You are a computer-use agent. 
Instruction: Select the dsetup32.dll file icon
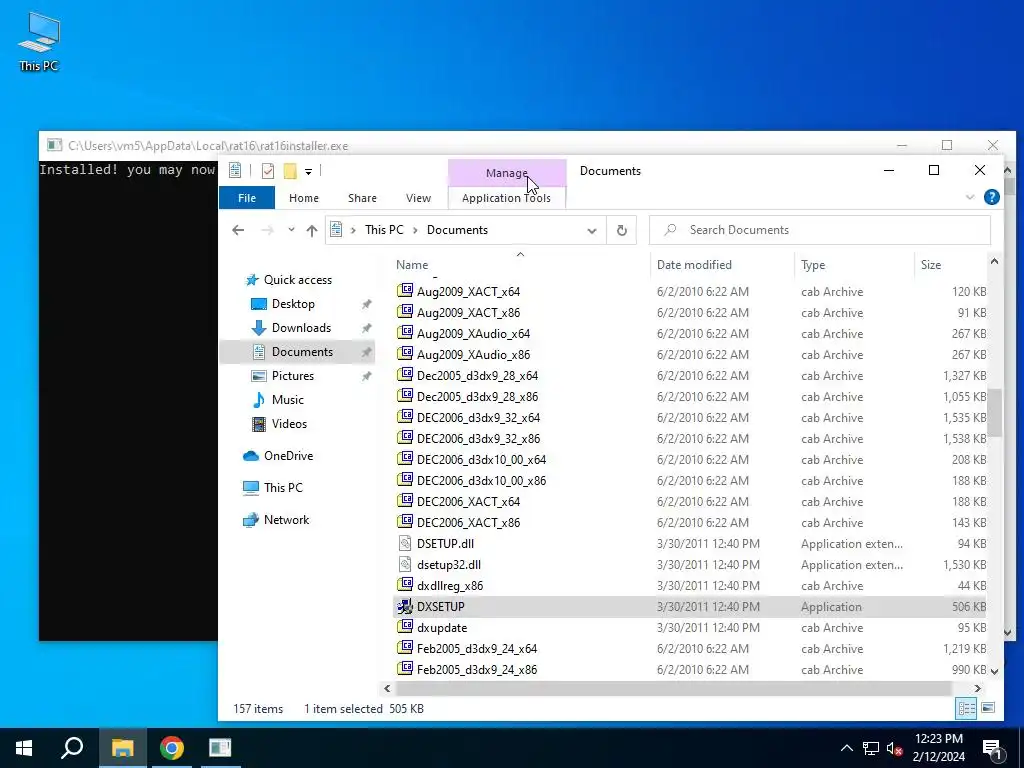coord(405,564)
